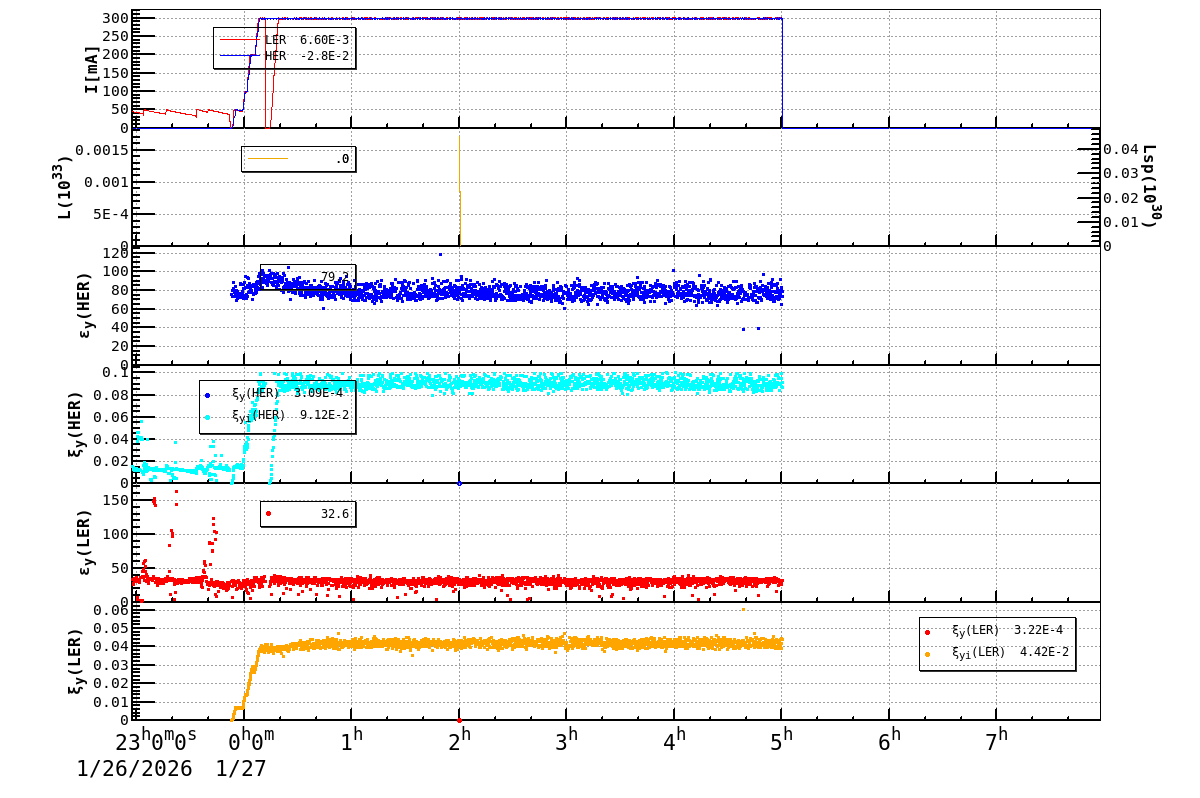
Task: Click the orange ξyi(LER) legend dot
Action: [x=928, y=653]
